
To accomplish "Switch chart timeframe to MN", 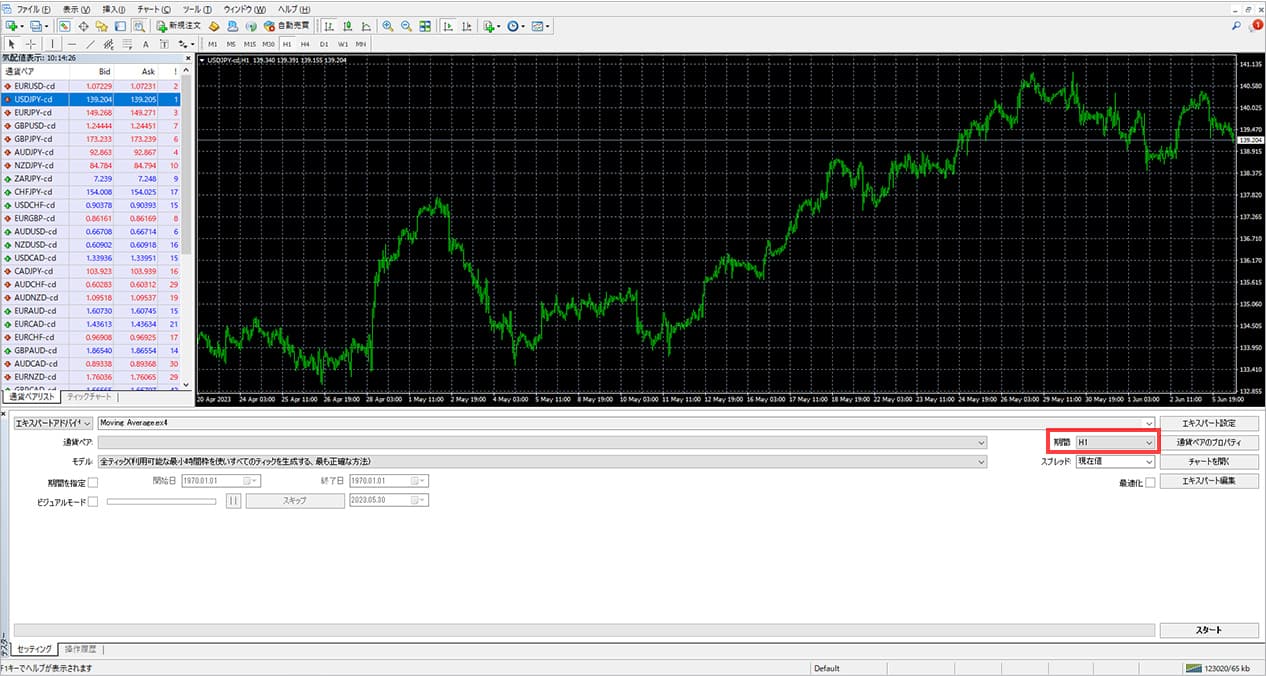I will (x=360, y=44).
